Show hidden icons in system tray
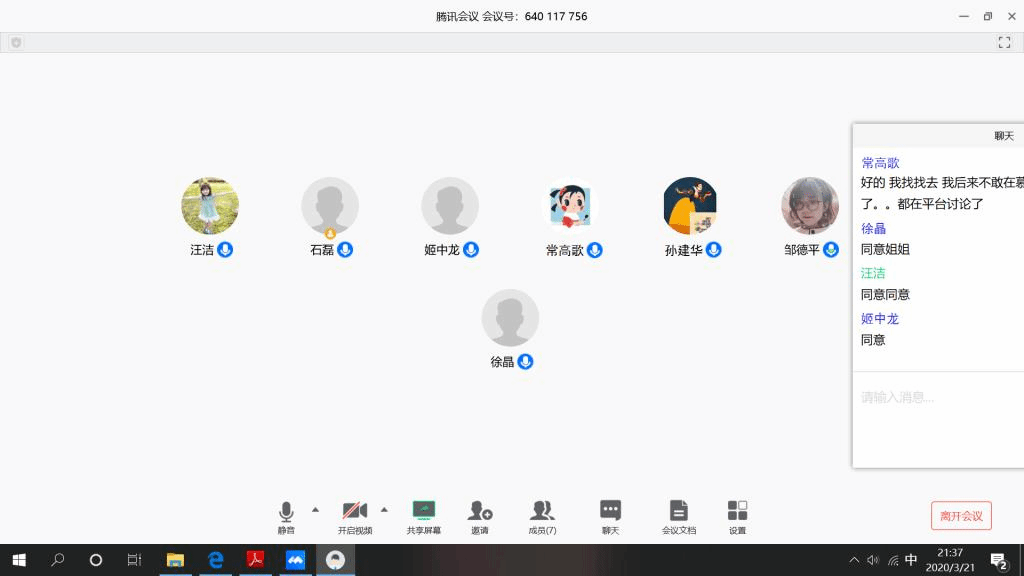Screen dimensions: 1024x576 [854, 560]
